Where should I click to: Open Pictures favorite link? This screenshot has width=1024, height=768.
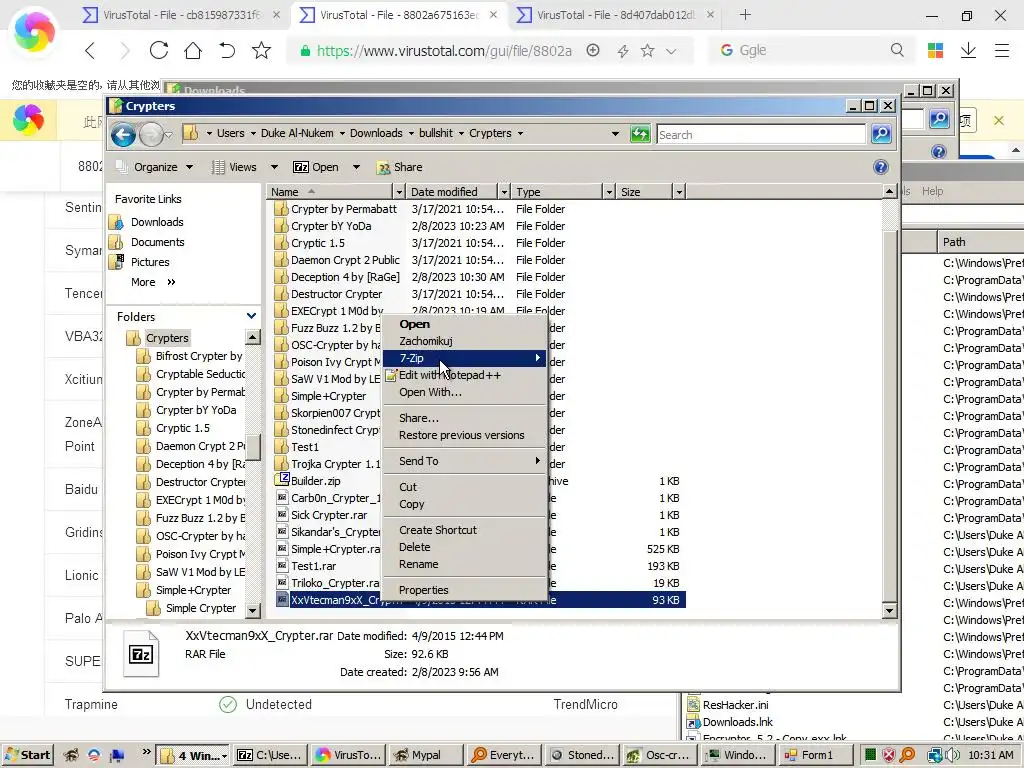[x=150, y=262]
